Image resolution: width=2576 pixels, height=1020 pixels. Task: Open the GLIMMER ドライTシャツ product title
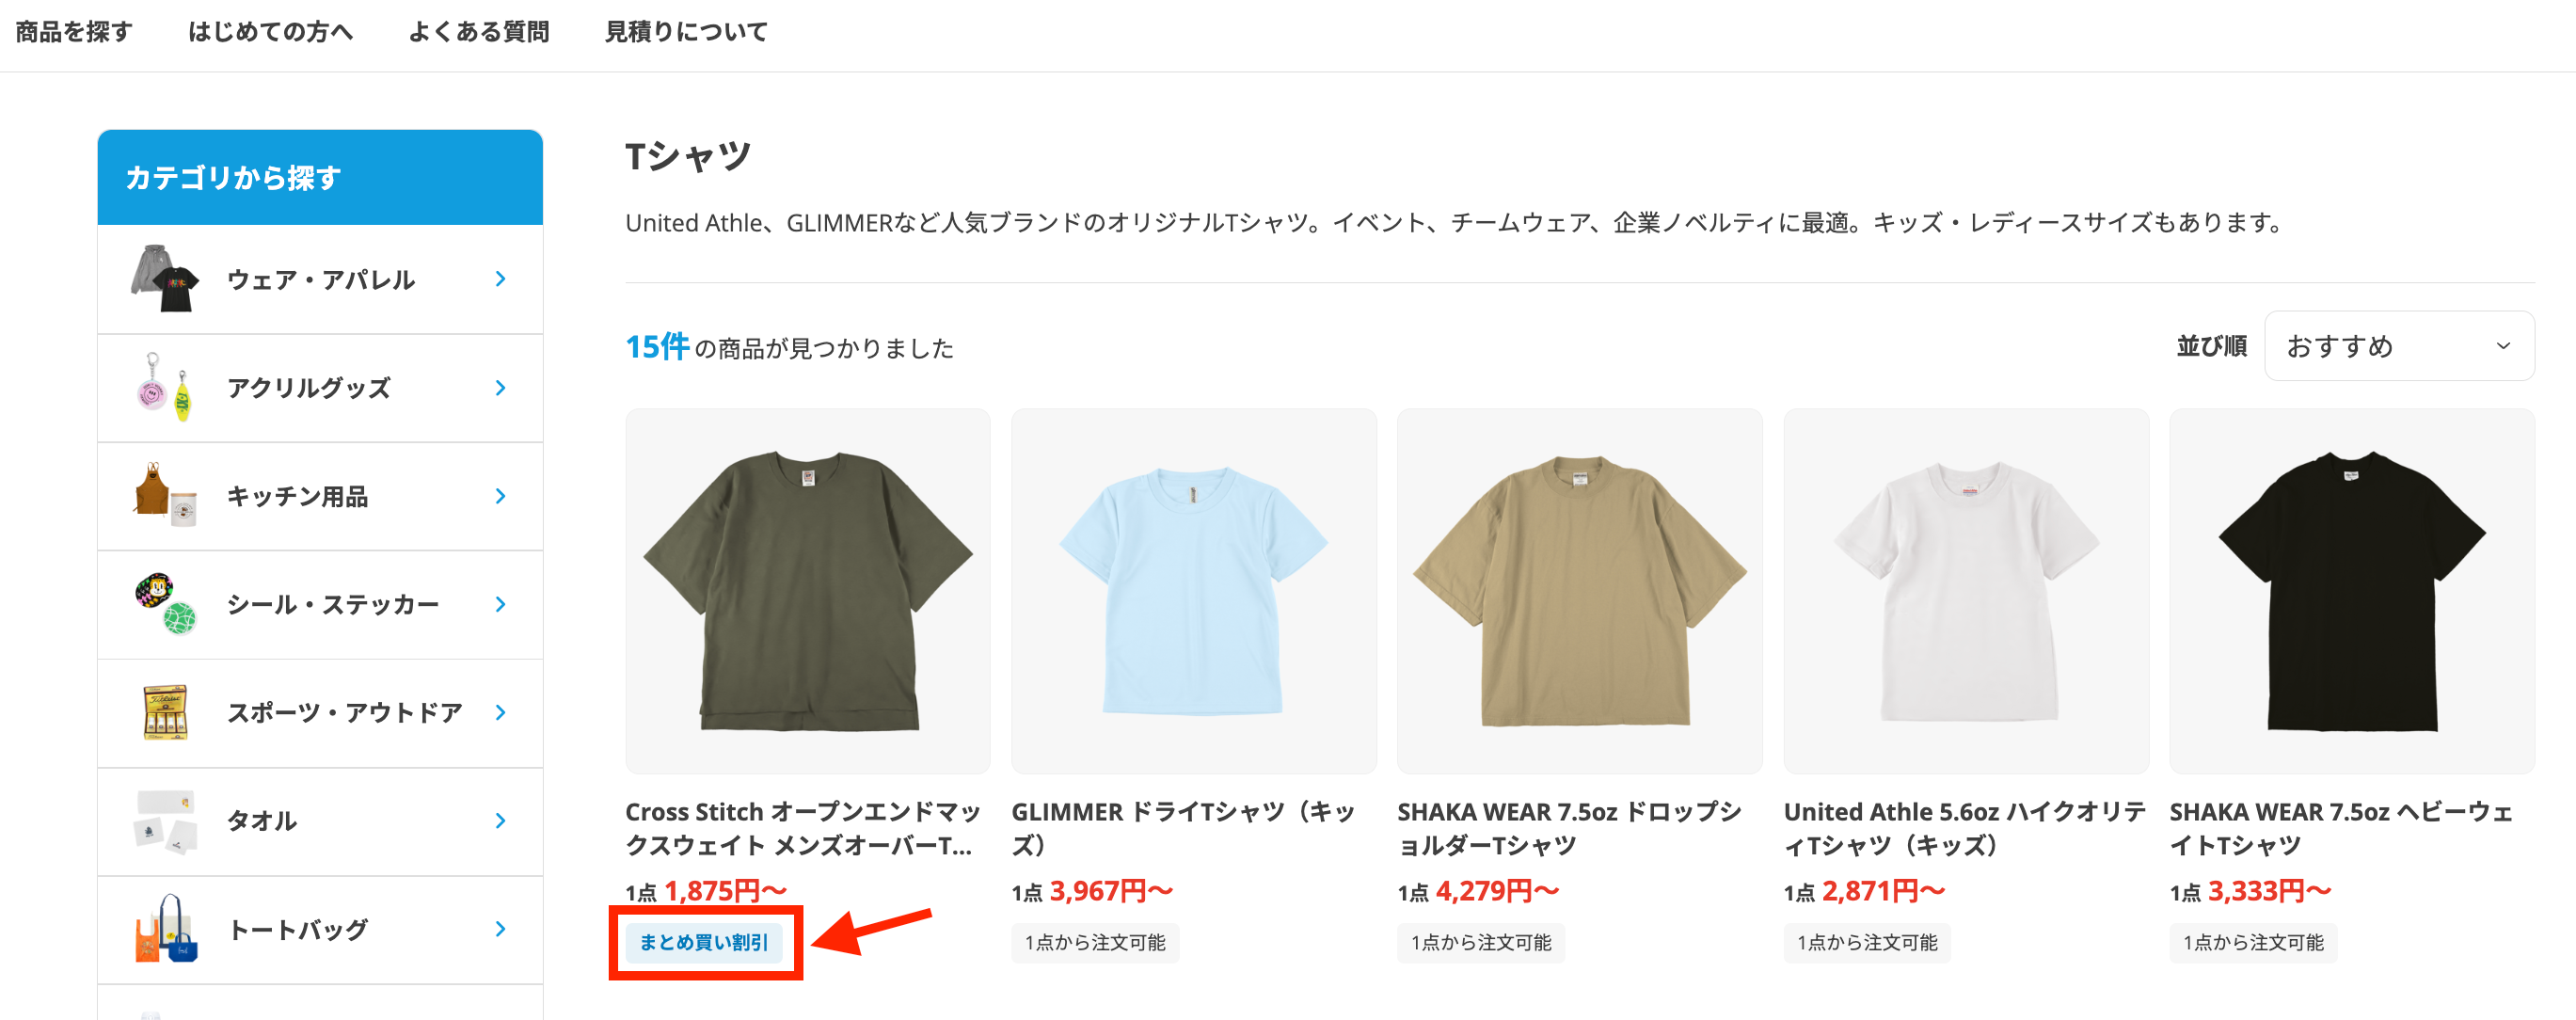(x=1184, y=828)
